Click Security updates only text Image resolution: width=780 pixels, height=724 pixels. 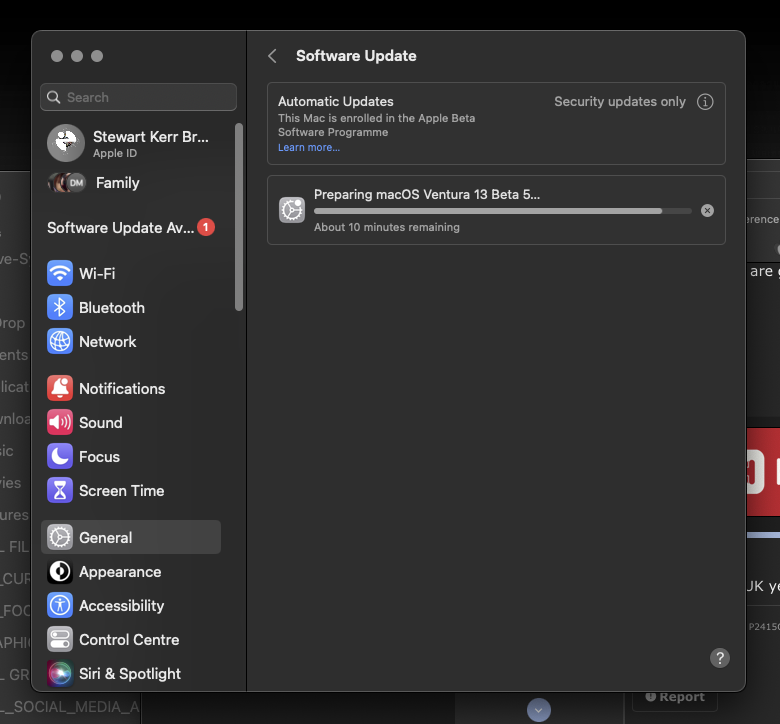(x=620, y=102)
